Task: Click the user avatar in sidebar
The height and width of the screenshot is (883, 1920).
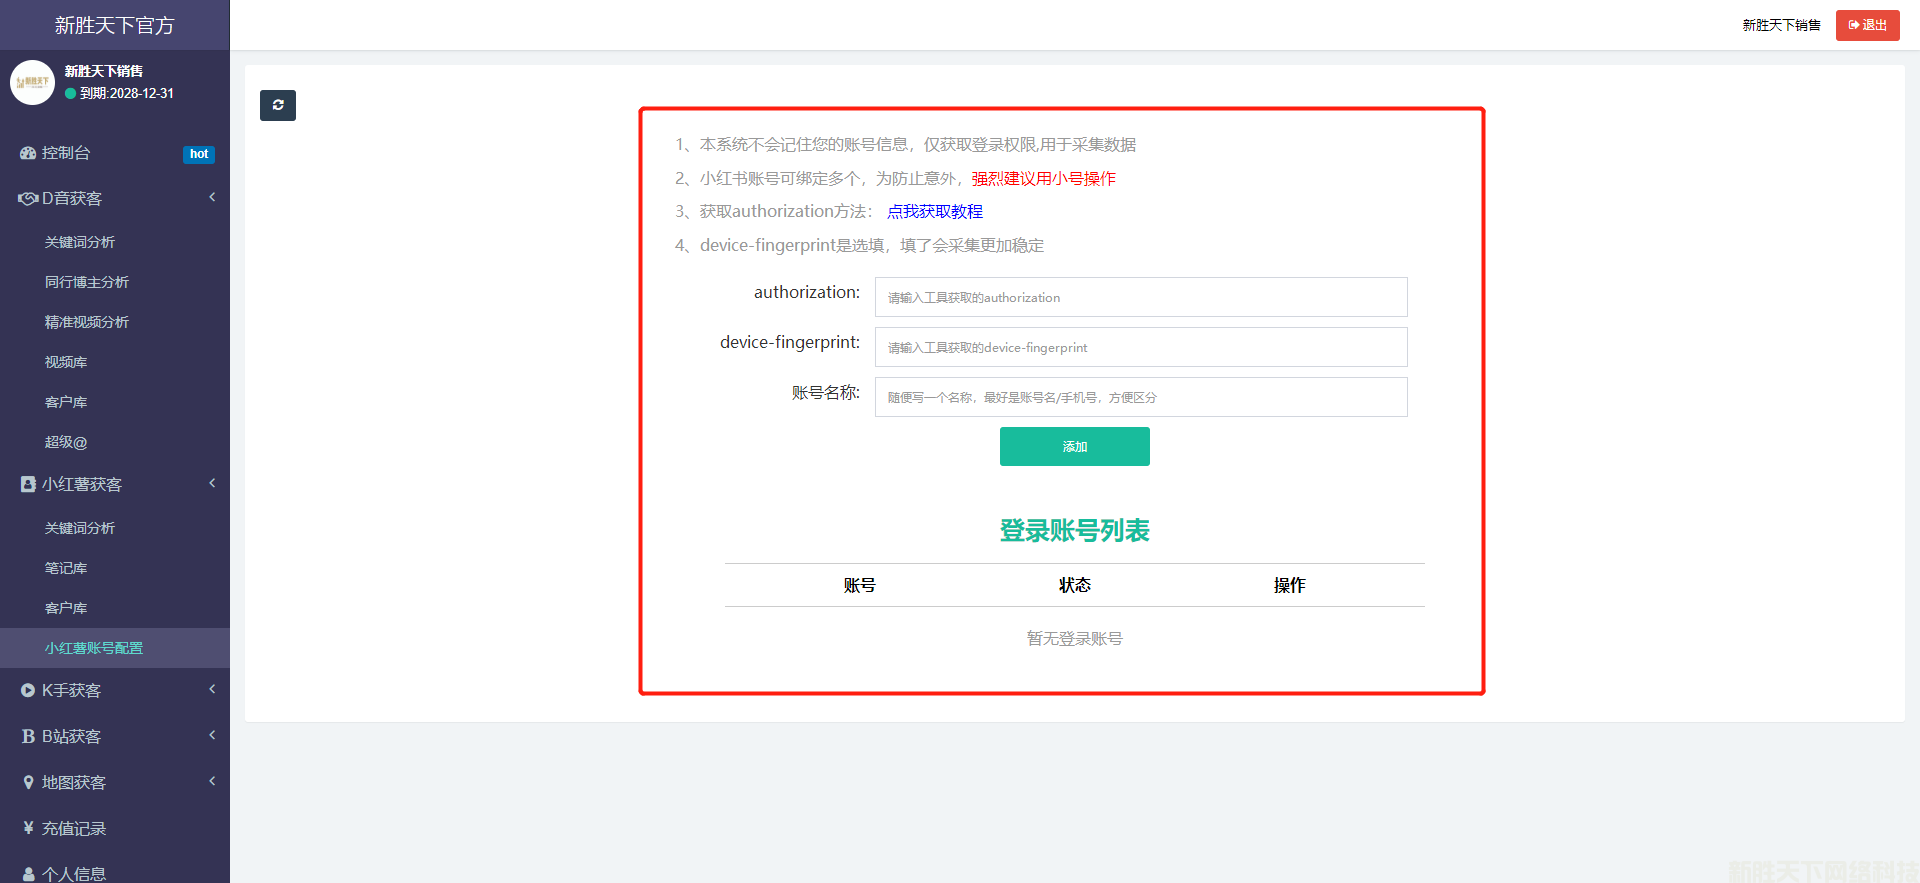Action: pyautogui.click(x=32, y=82)
